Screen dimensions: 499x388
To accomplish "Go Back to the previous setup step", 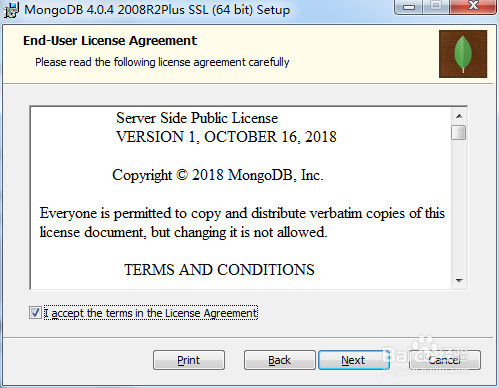I will (280, 360).
